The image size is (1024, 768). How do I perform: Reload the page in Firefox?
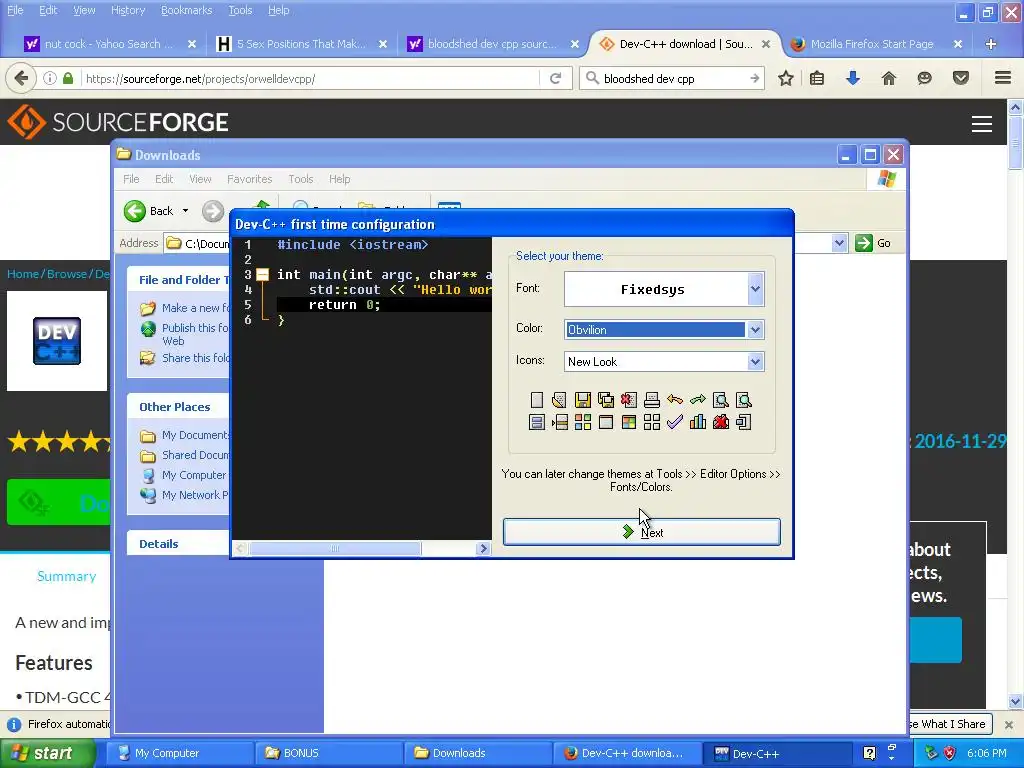point(556,78)
